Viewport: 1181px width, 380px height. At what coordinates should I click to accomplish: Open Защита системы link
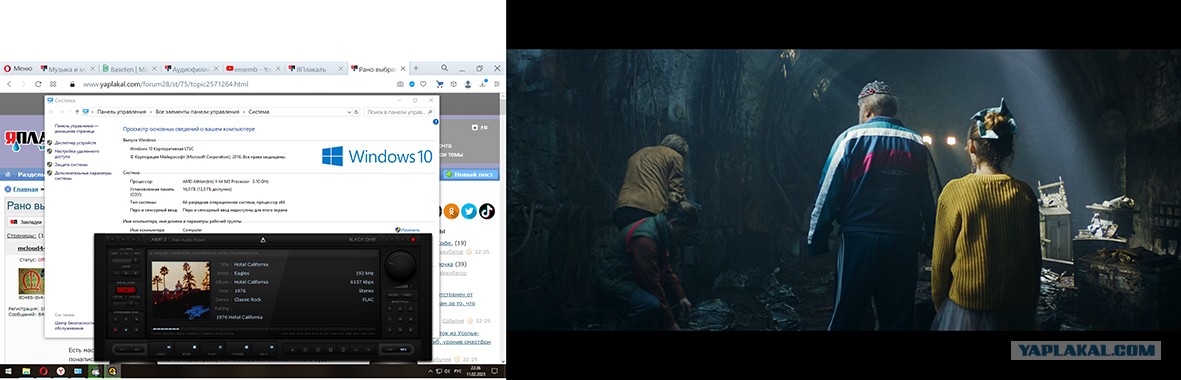[x=71, y=164]
